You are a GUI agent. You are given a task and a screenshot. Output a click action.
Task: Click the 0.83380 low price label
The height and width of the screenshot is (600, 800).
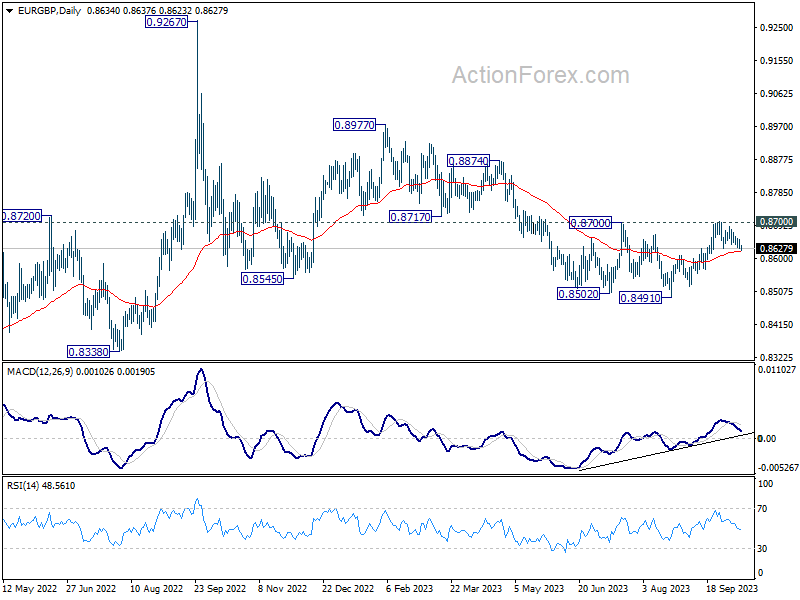pos(88,352)
